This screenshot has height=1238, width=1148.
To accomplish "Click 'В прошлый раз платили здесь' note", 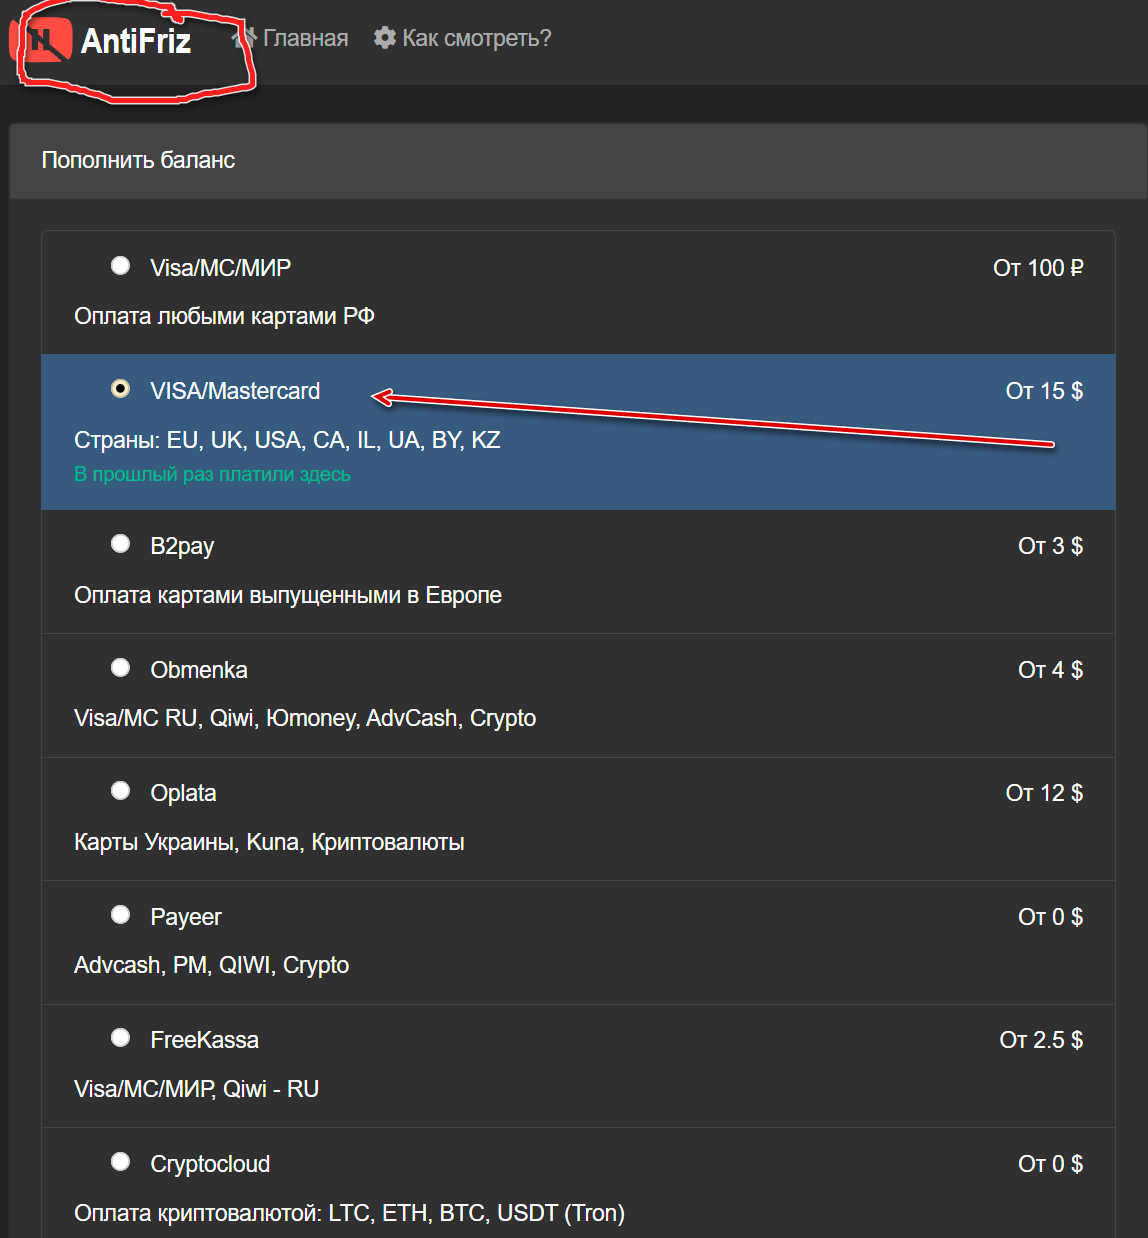I will [212, 474].
